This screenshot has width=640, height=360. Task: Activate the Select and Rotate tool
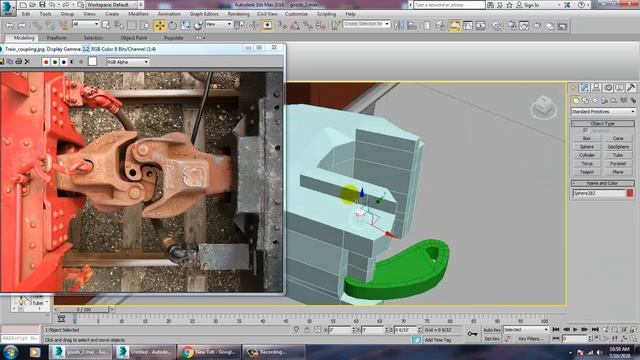172,26
